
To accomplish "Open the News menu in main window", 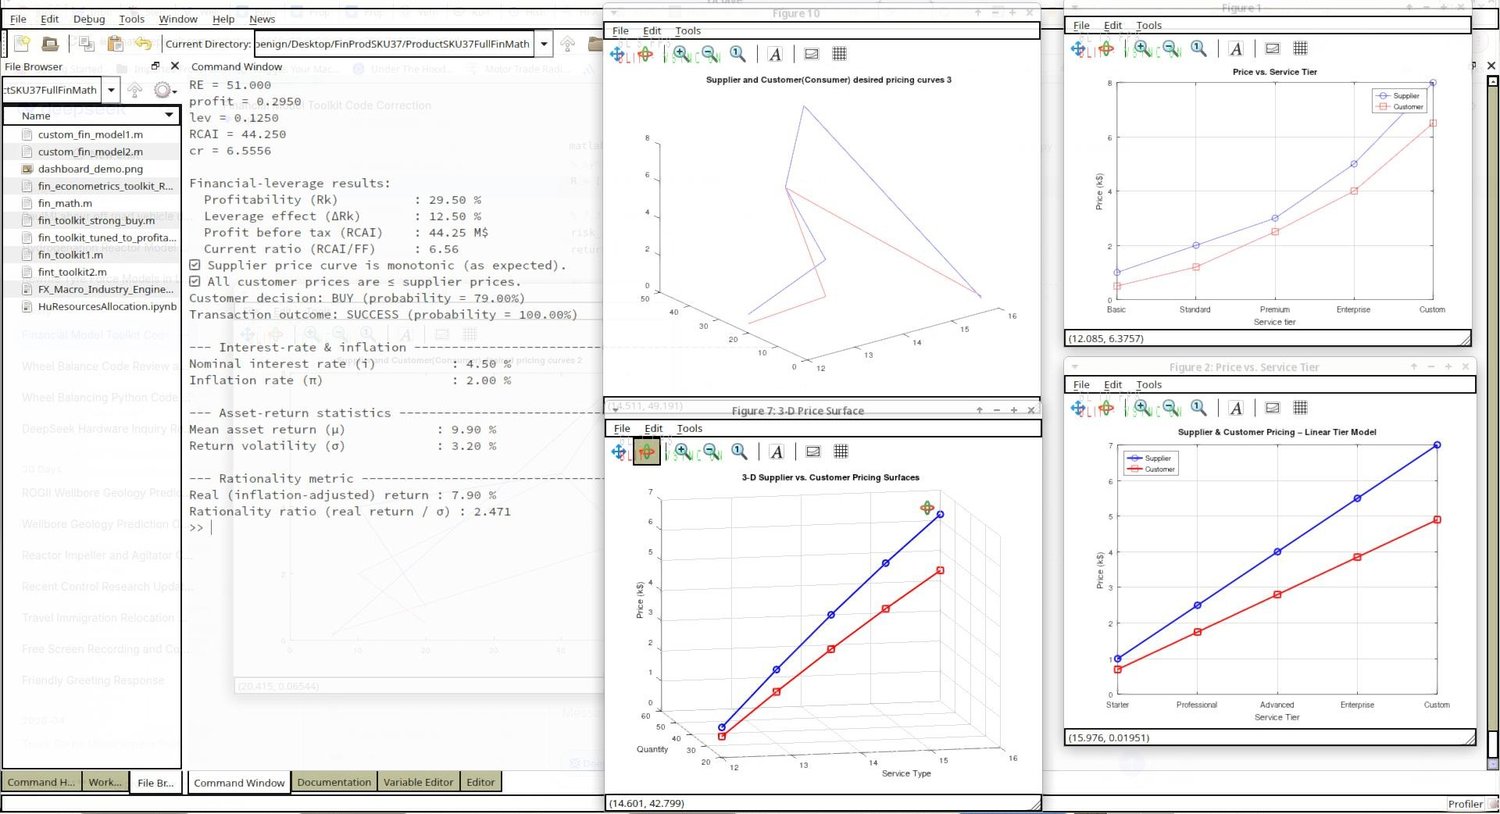I will 262,19.
